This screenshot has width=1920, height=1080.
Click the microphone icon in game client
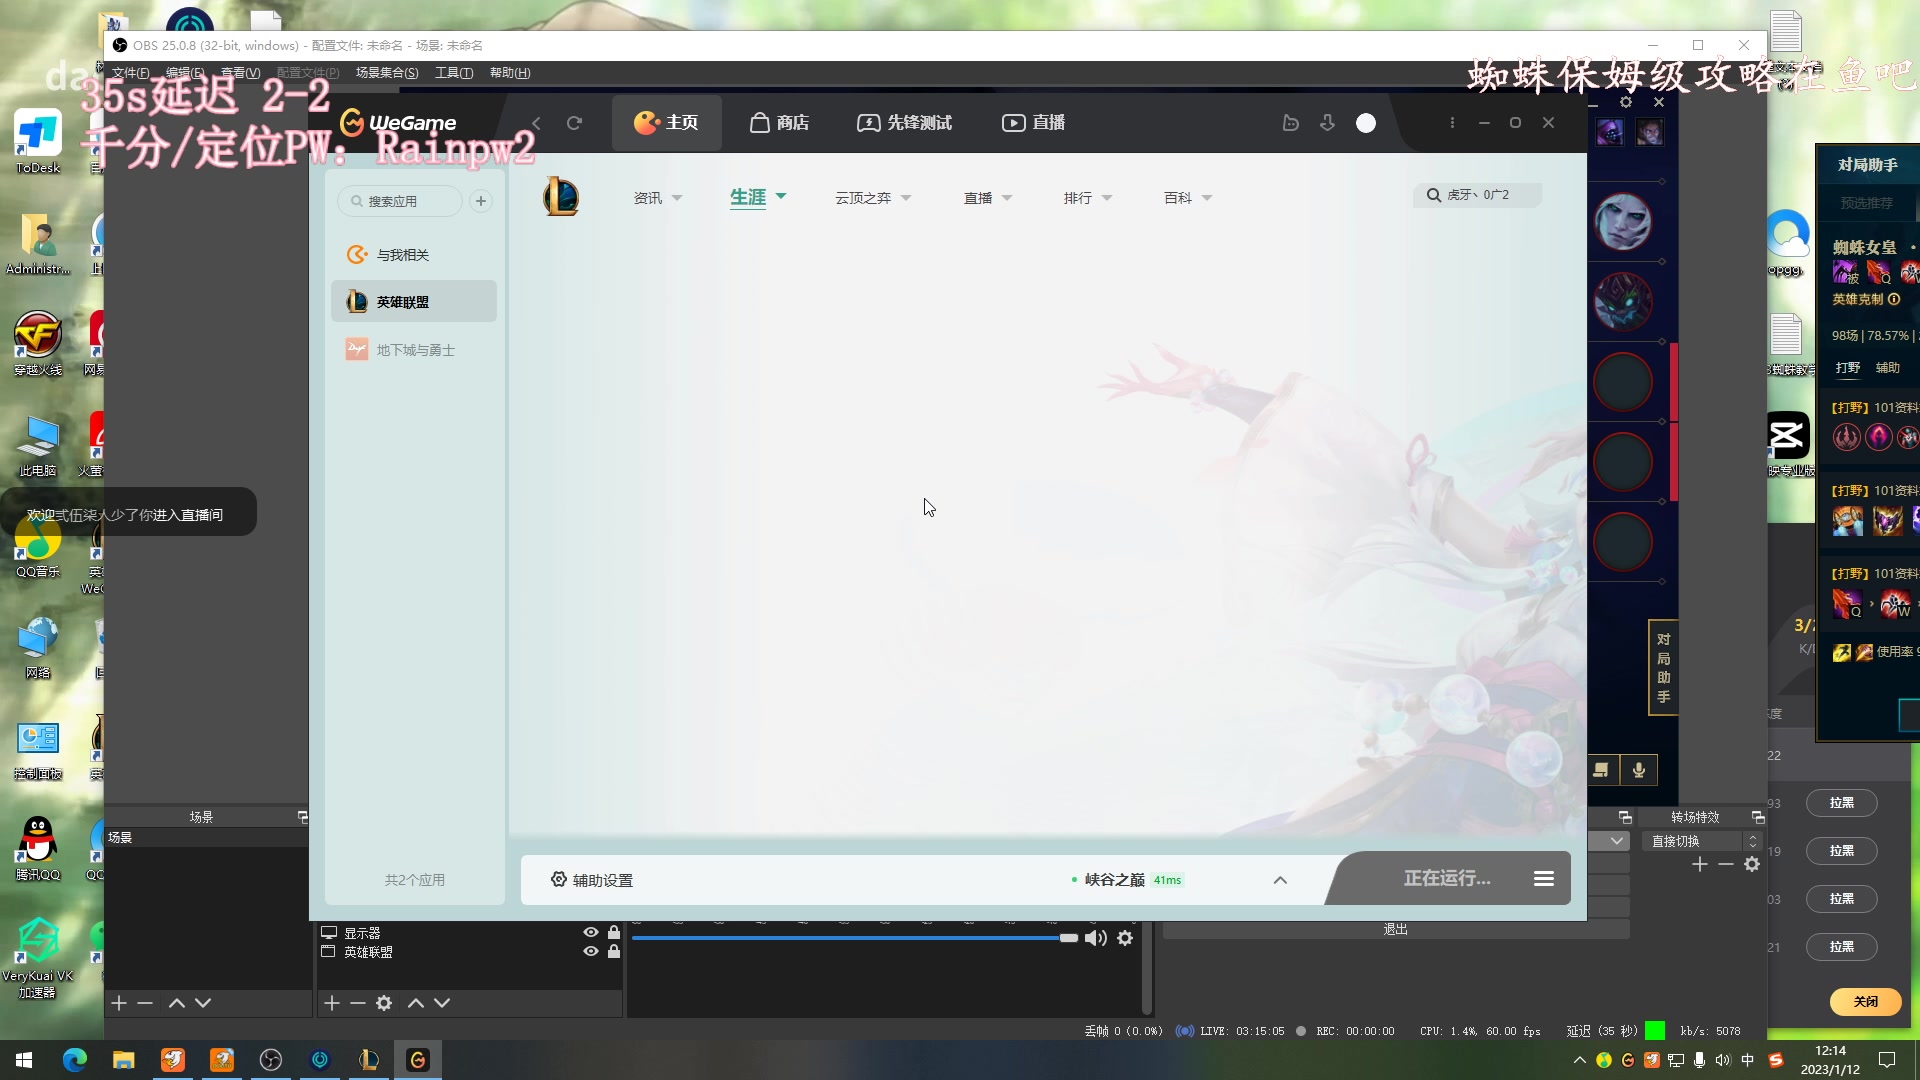(x=1639, y=769)
